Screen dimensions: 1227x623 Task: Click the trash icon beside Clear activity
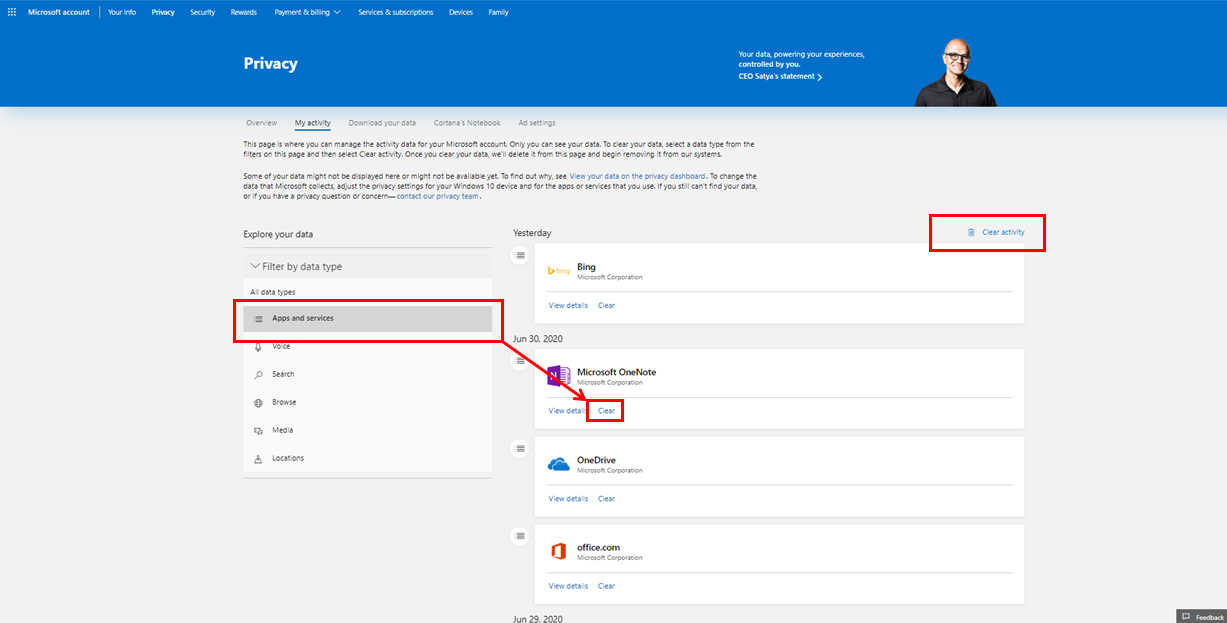click(x=970, y=232)
